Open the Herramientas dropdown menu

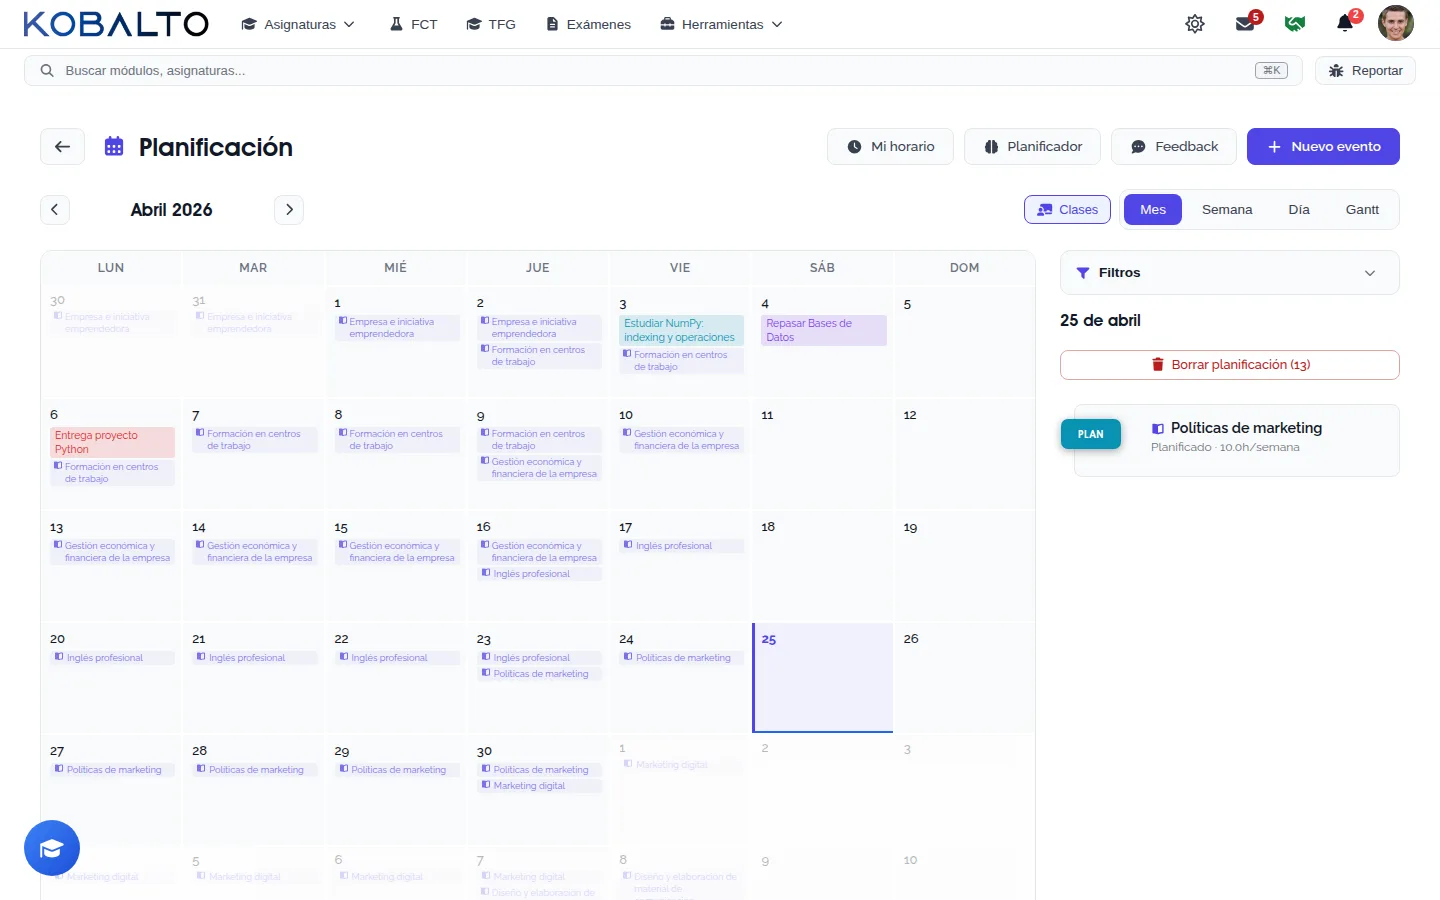point(721,24)
